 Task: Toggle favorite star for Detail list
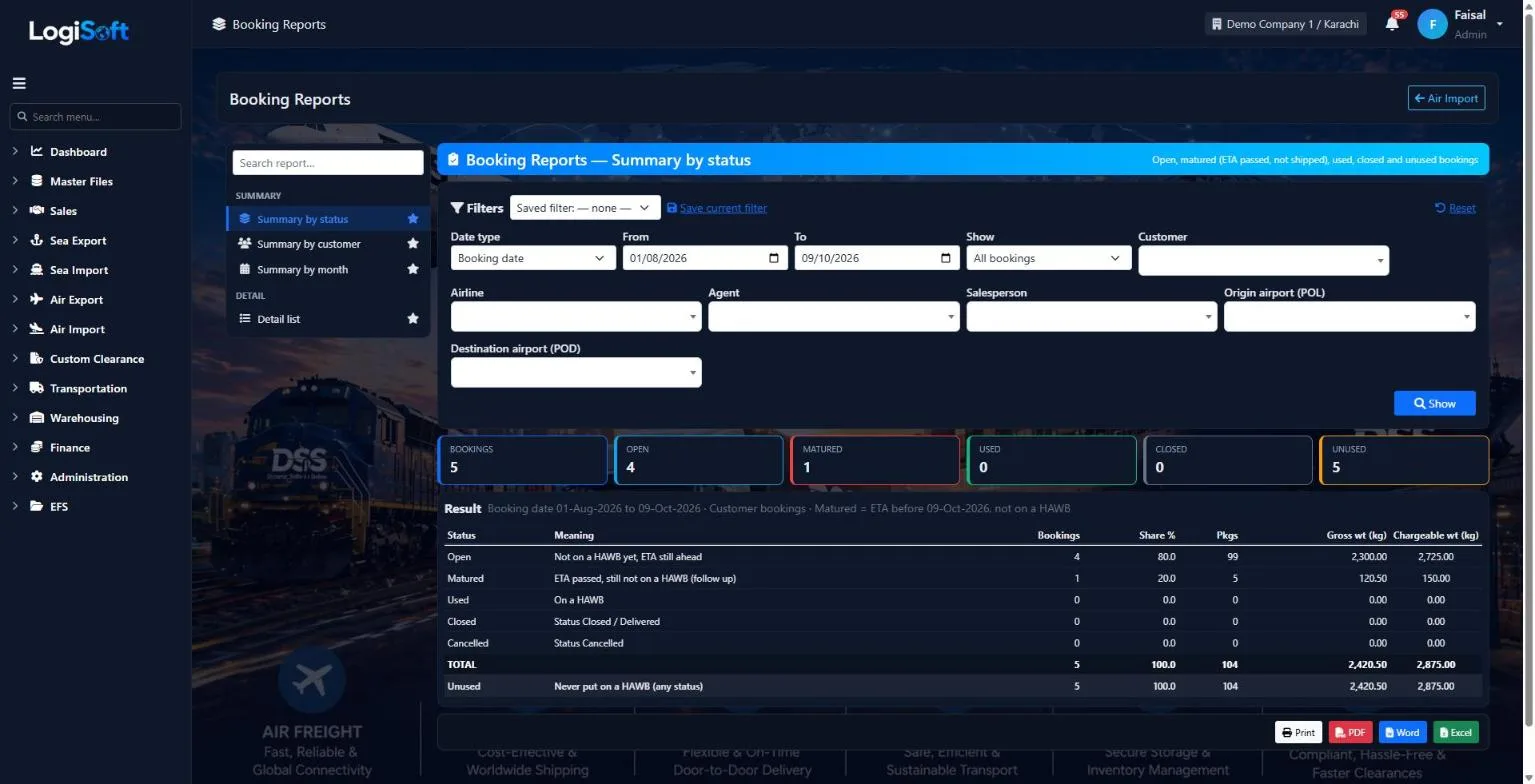coord(413,319)
